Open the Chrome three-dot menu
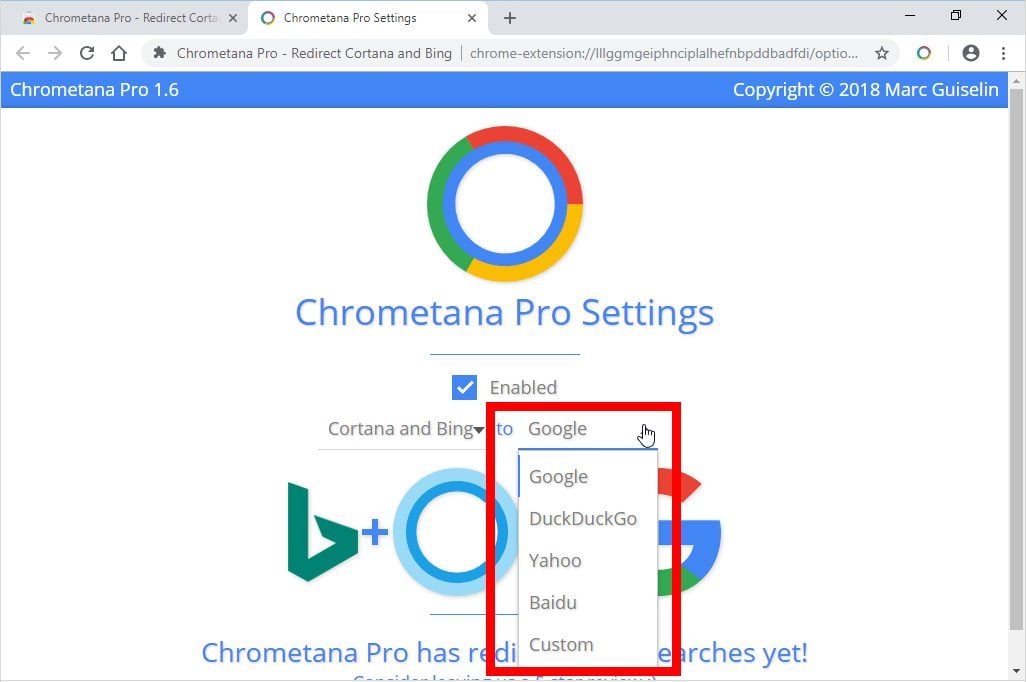This screenshot has width=1026, height=682. (x=1003, y=53)
